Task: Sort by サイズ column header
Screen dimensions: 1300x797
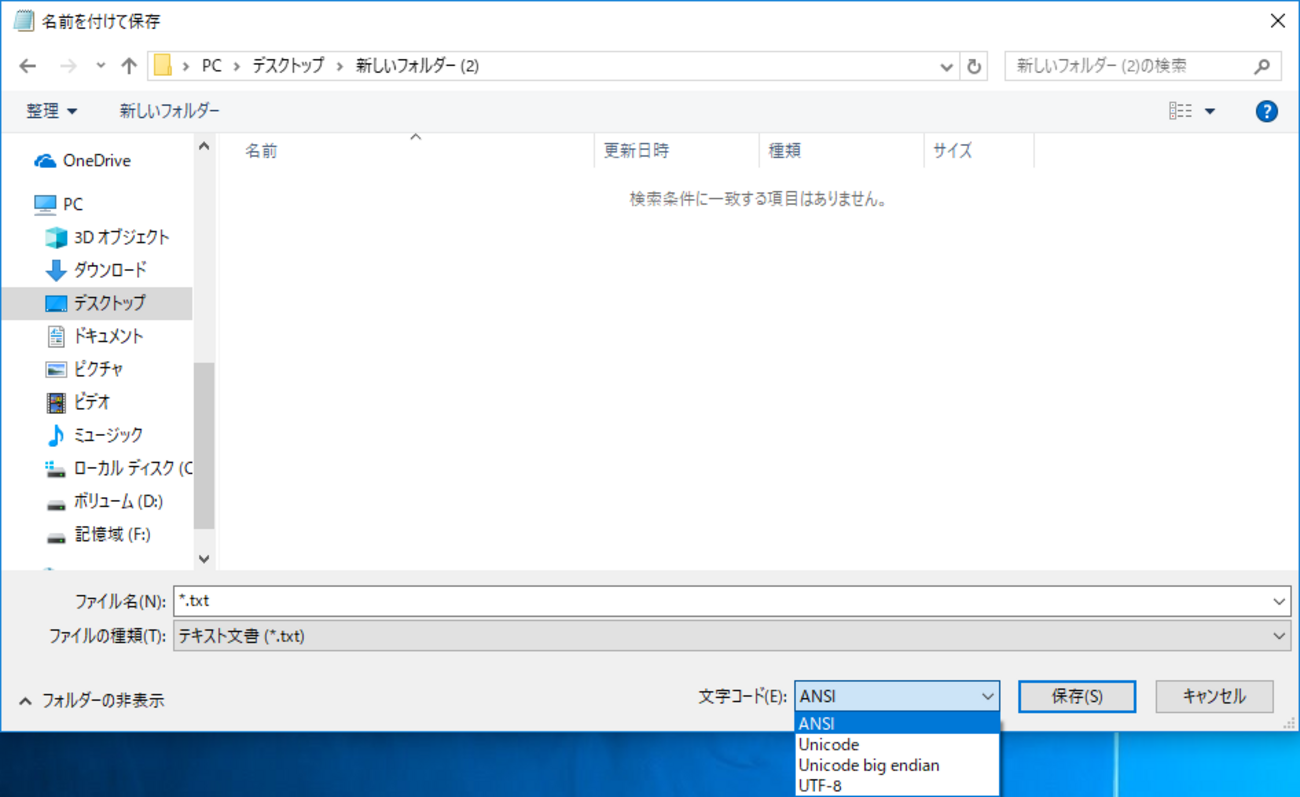Action: [x=978, y=151]
